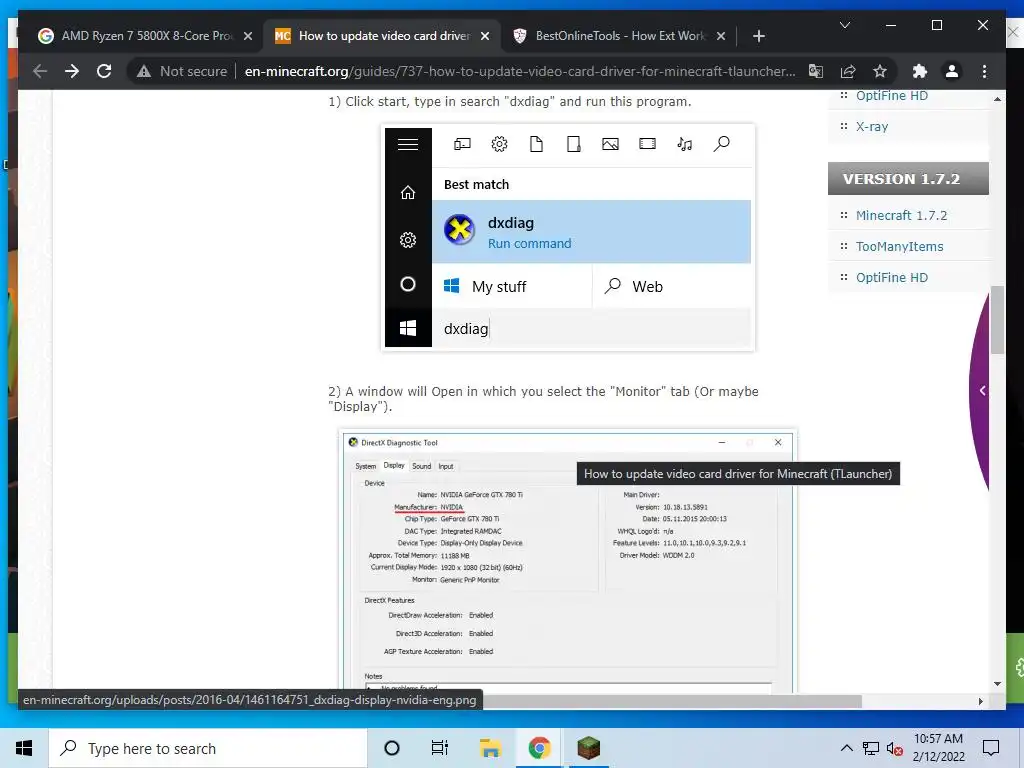This screenshot has height=768, width=1024.
Task: Close the How to update video card tab
Action: click(485, 36)
